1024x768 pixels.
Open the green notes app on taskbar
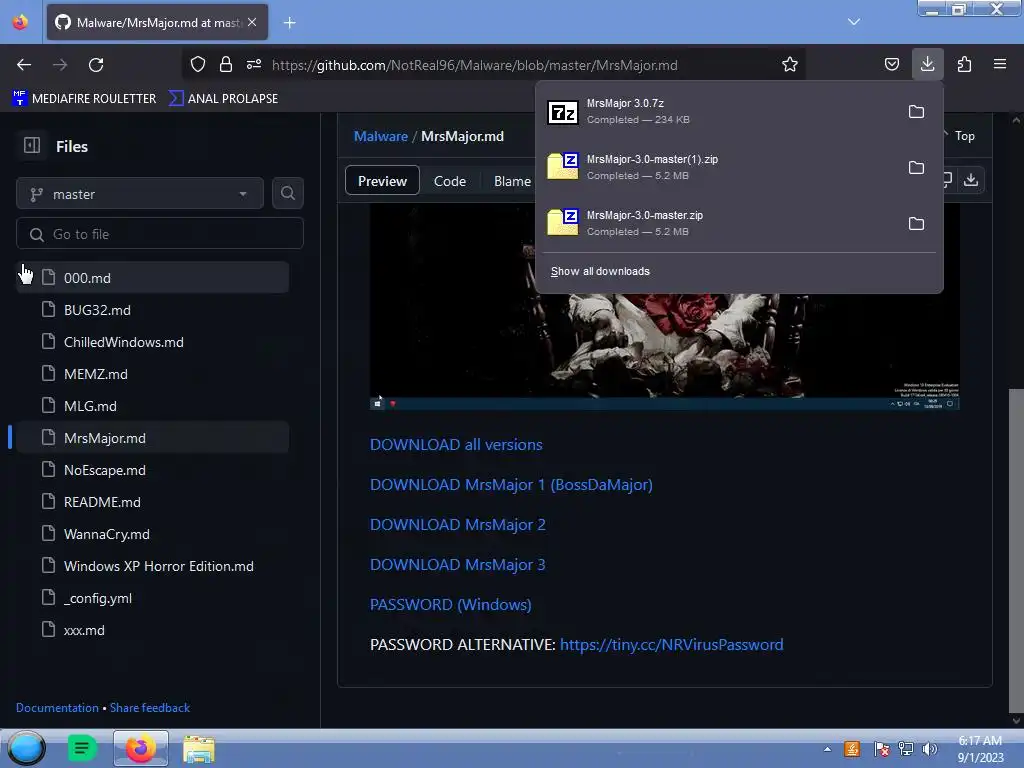coord(82,748)
